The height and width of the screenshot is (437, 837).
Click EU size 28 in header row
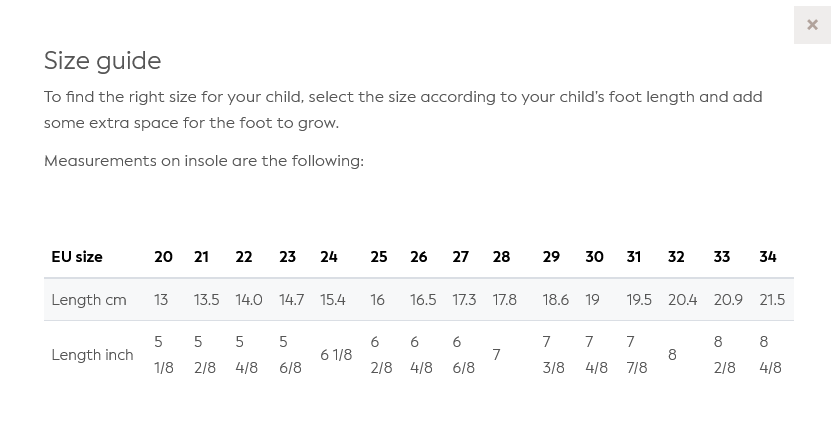pyautogui.click(x=501, y=257)
